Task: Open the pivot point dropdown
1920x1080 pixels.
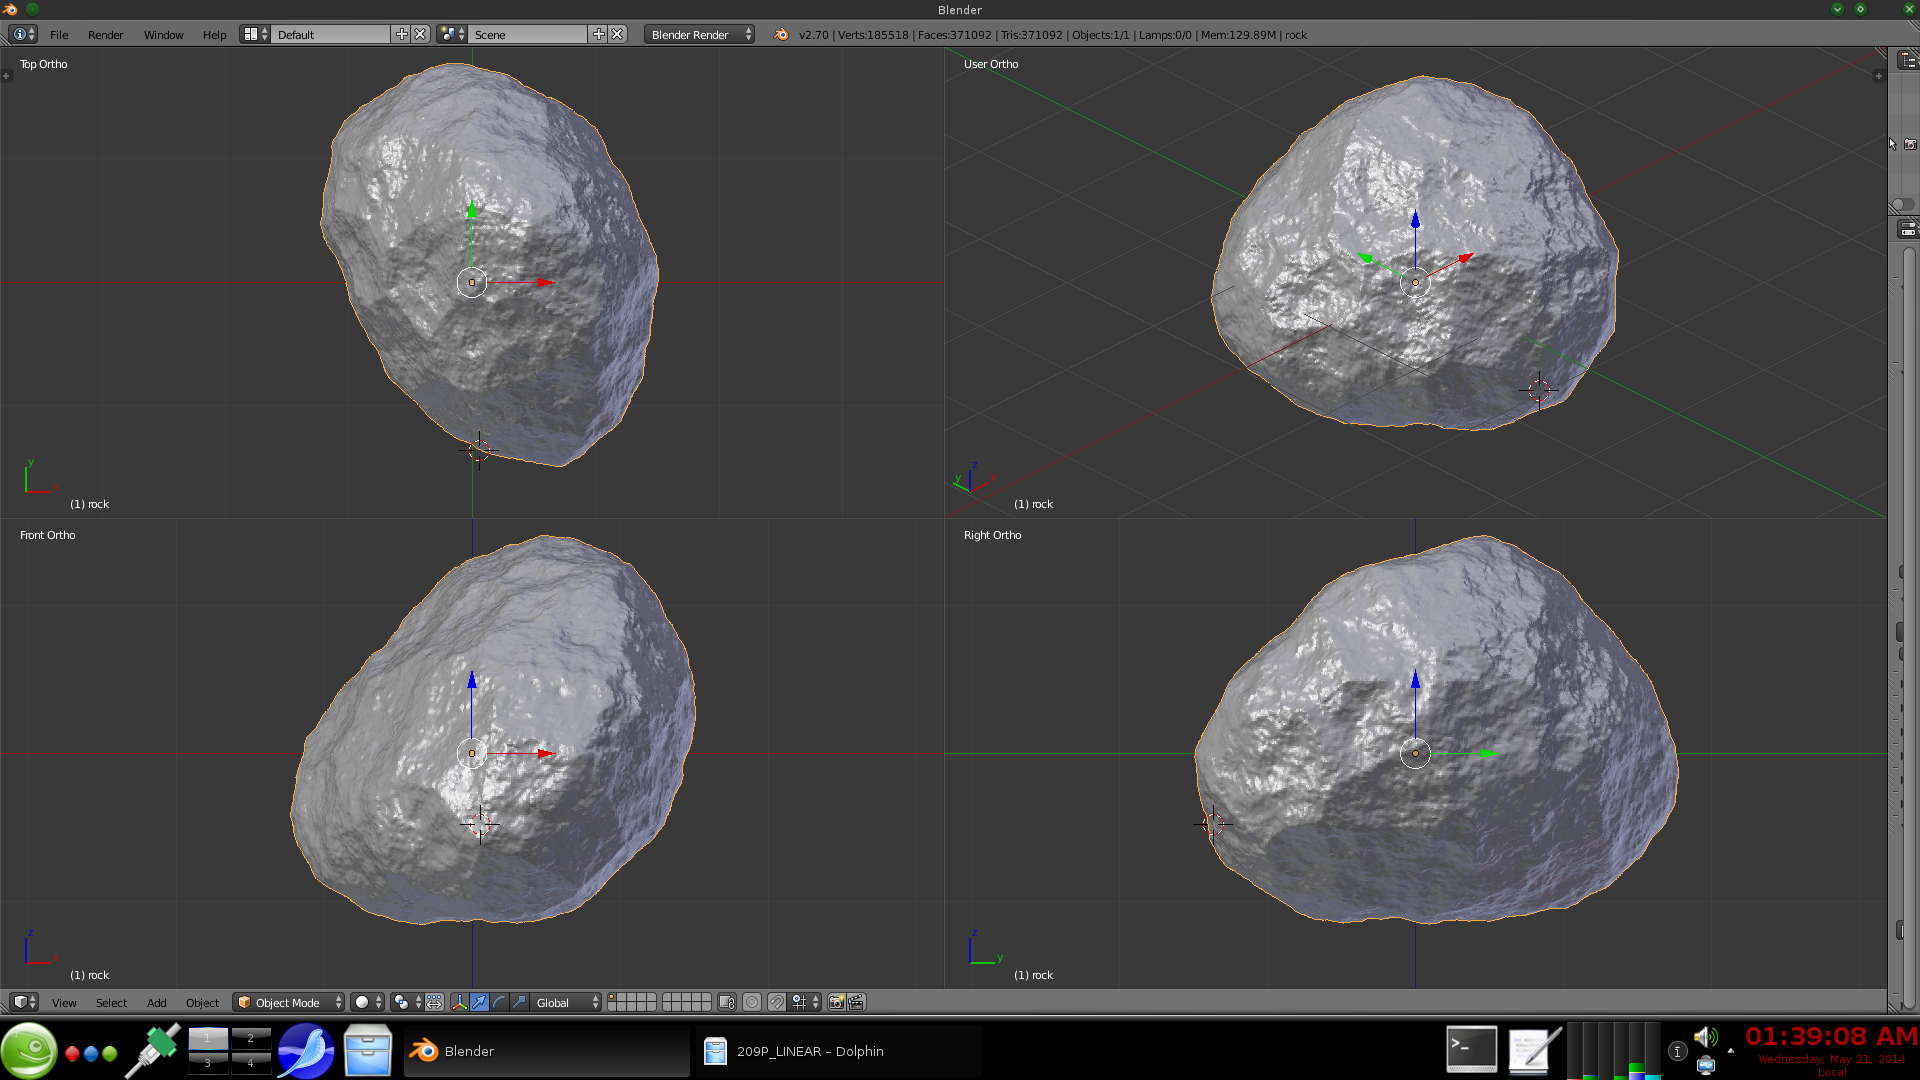Action: click(407, 1002)
